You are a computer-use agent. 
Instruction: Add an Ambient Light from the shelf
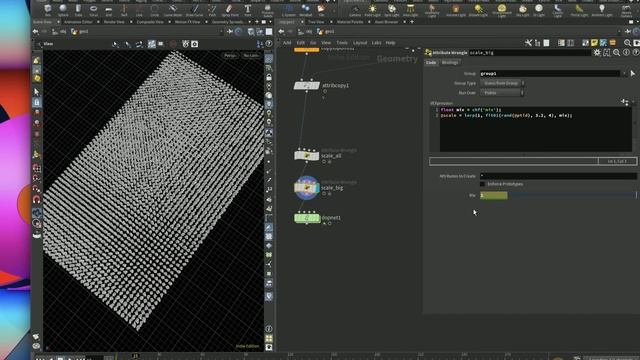point(602,10)
